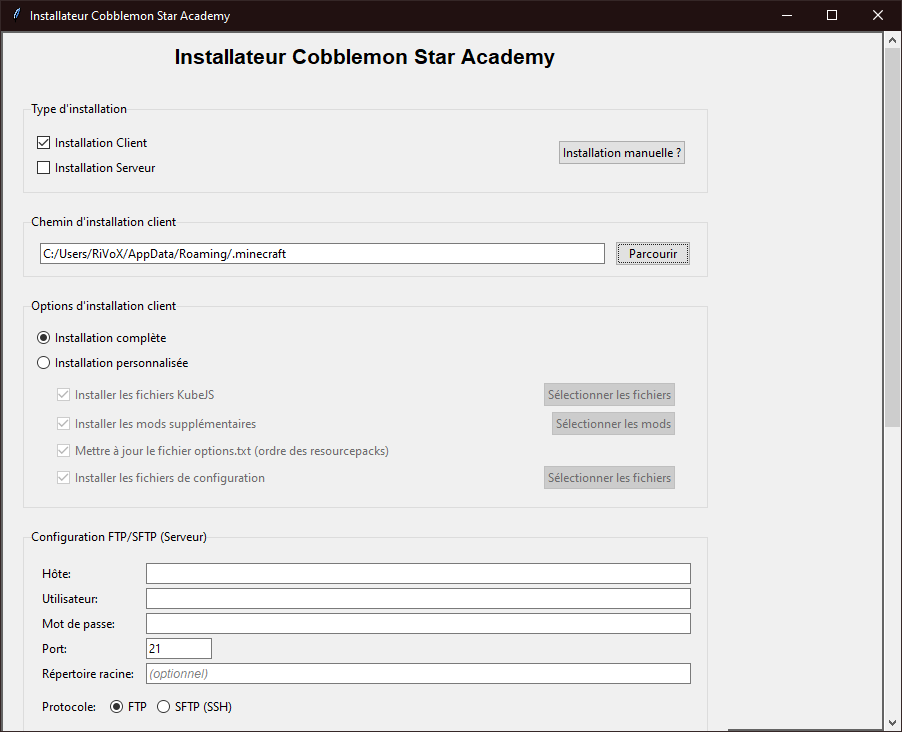Click the Options d'installation client label
The image size is (902, 732).
[104, 306]
